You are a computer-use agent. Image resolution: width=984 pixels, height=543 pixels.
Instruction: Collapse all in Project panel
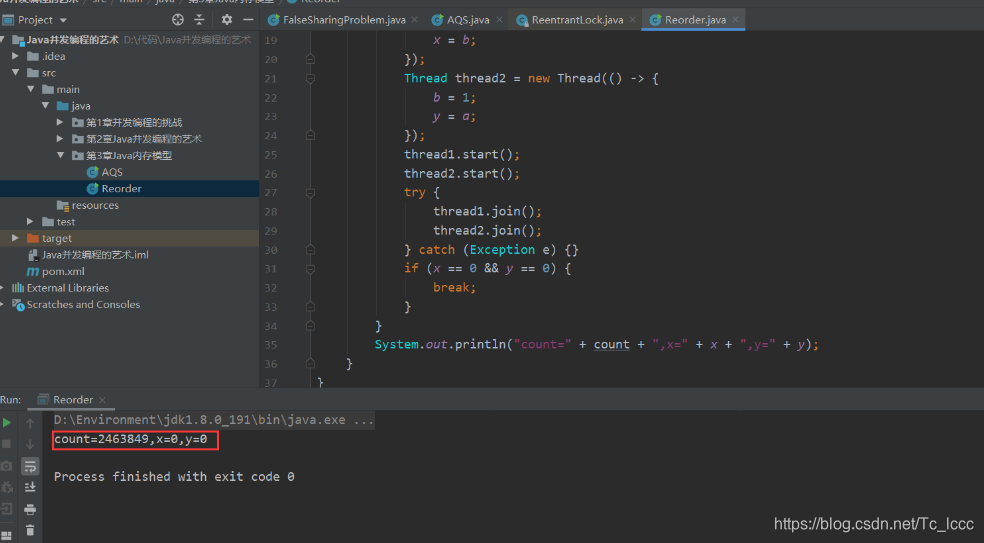pos(200,19)
